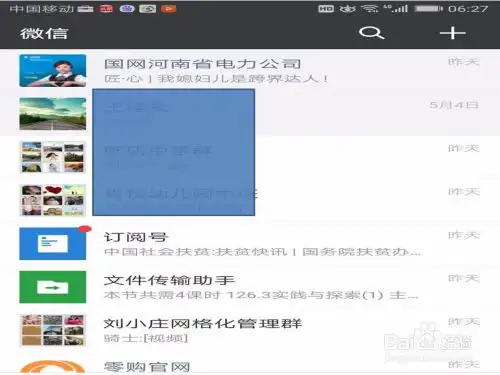Tap the plus icon in header

(452, 33)
